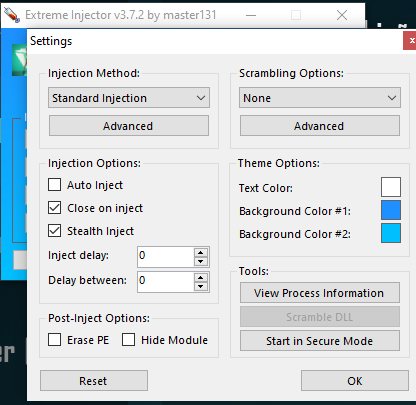Click the Delay between number field
Screen dimensions: 416x405
point(166,282)
